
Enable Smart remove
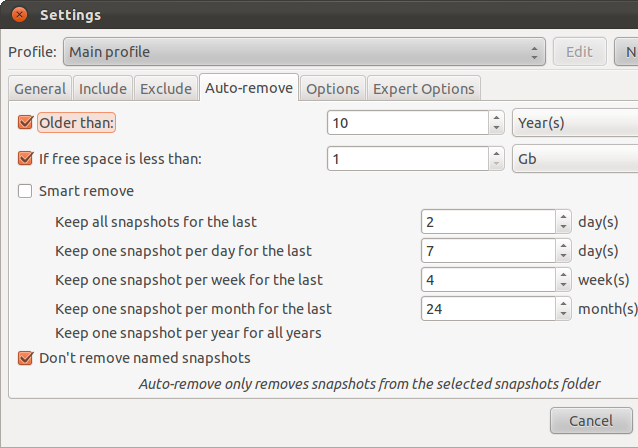coord(26,191)
